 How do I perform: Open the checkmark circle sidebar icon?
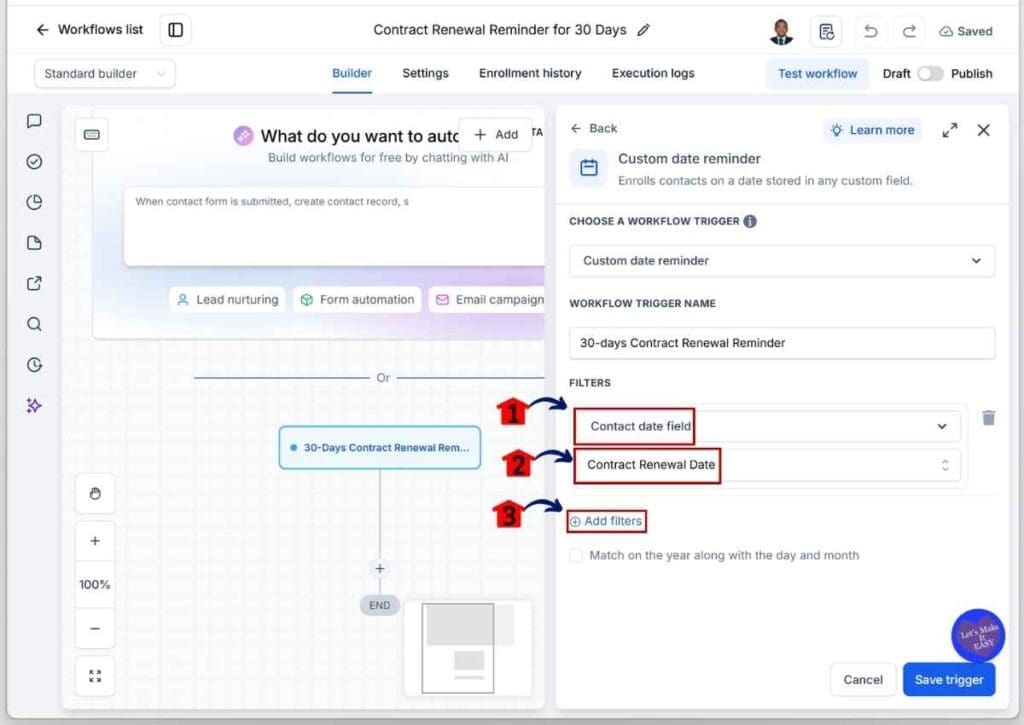point(35,161)
